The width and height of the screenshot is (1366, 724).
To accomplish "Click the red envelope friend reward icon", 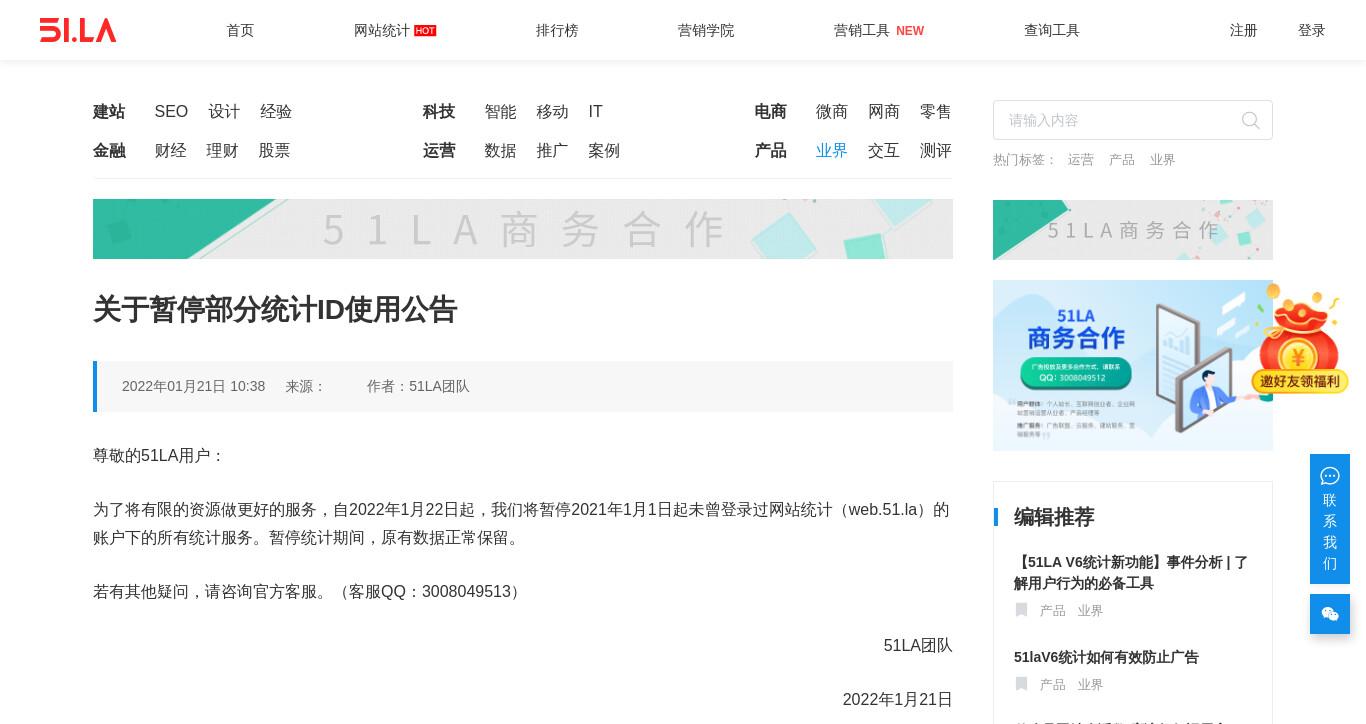I will click(x=1299, y=340).
